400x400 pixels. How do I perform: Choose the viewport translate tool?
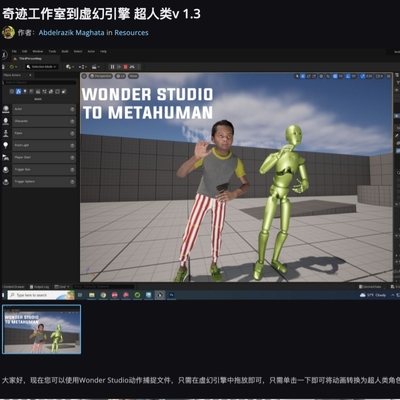tap(303, 76)
